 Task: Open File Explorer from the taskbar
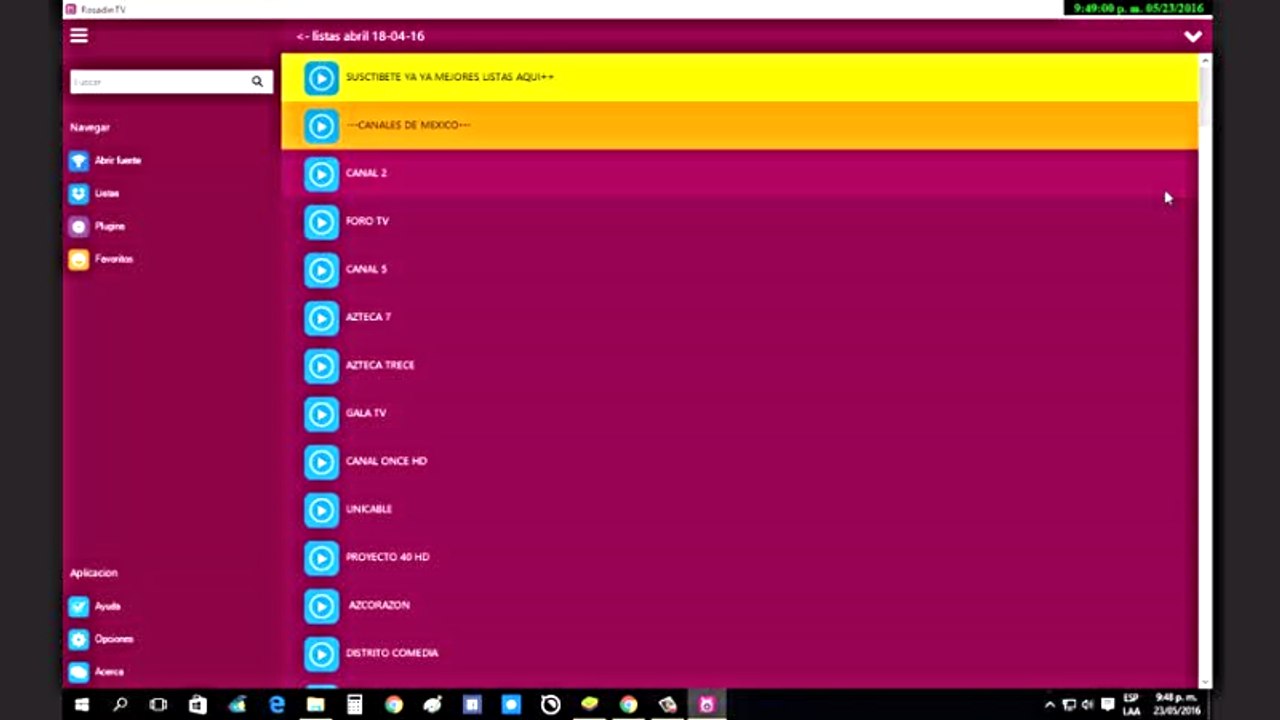(x=315, y=705)
